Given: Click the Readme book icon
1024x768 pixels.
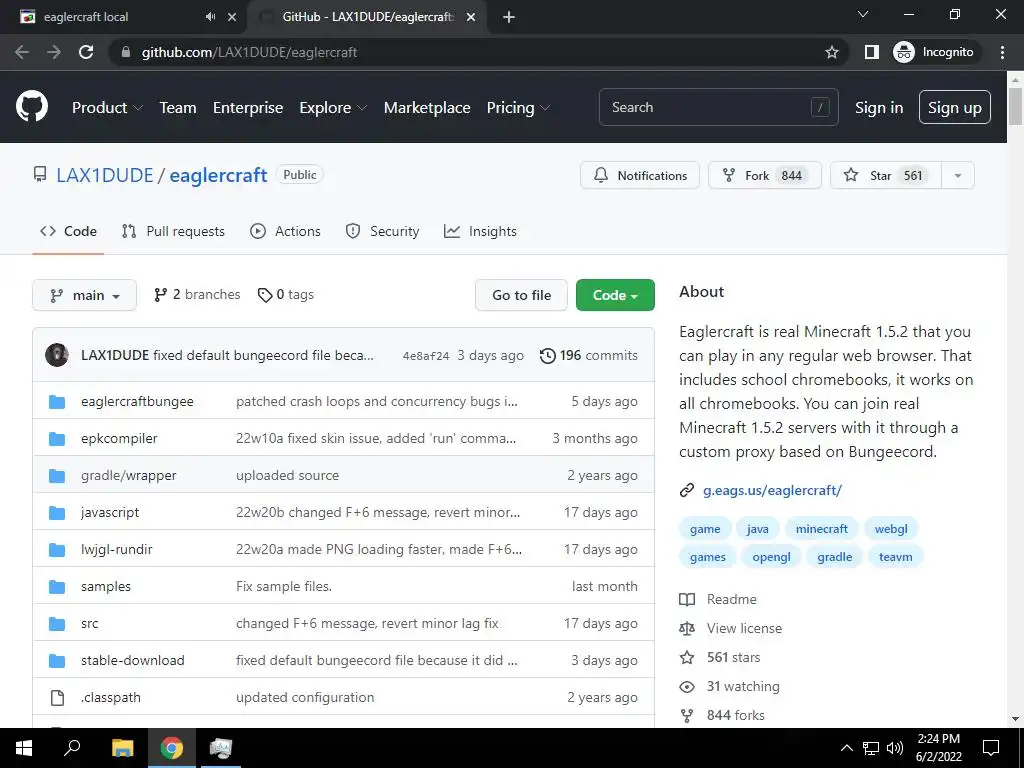Looking at the screenshot, I should pyautogui.click(x=687, y=600).
